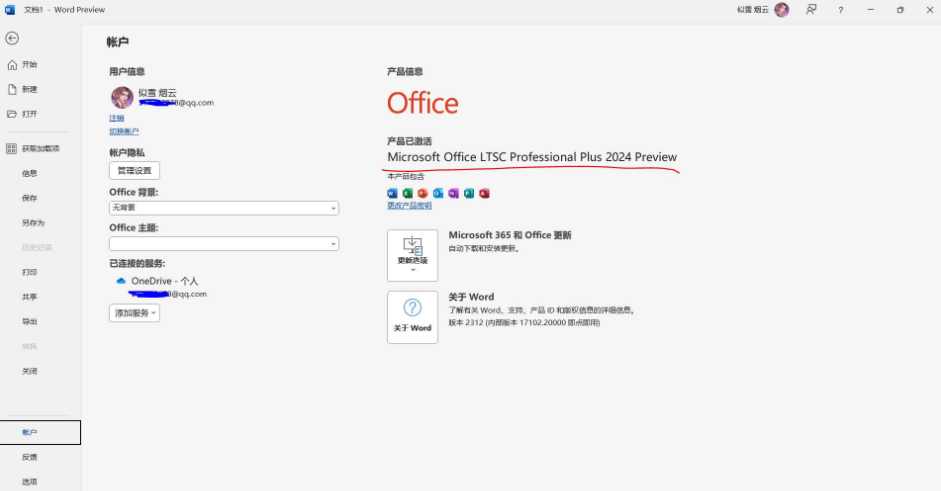Open the 添加服务 dropdown button
Viewport: 941px width, 491px height.
(x=134, y=313)
